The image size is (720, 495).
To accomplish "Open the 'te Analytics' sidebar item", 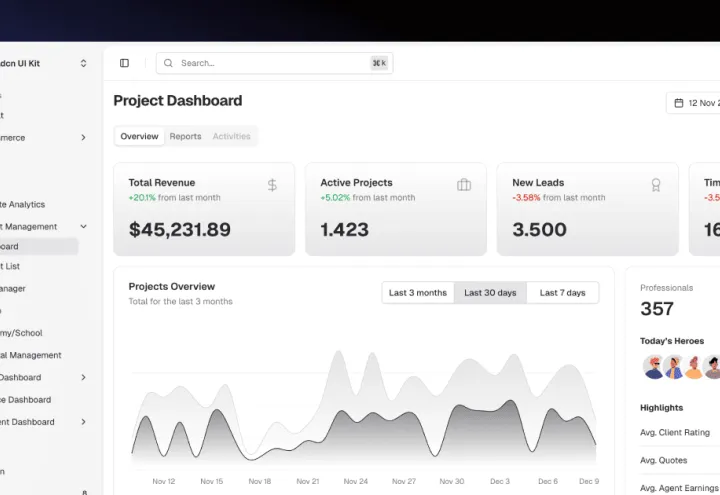I will point(22,204).
